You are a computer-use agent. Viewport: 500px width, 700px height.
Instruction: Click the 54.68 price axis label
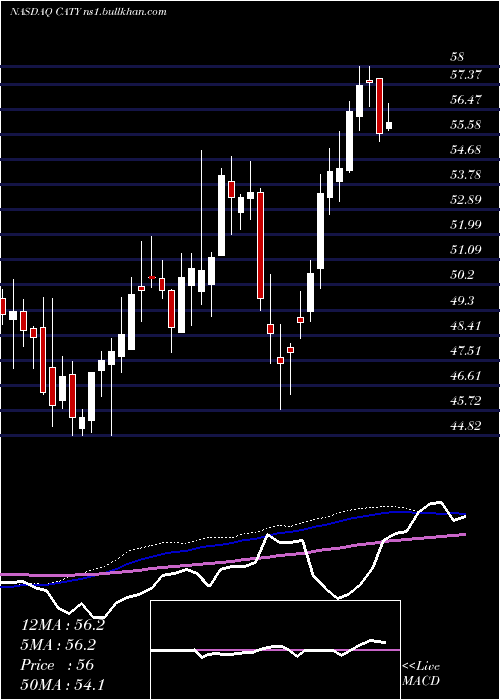click(466, 150)
